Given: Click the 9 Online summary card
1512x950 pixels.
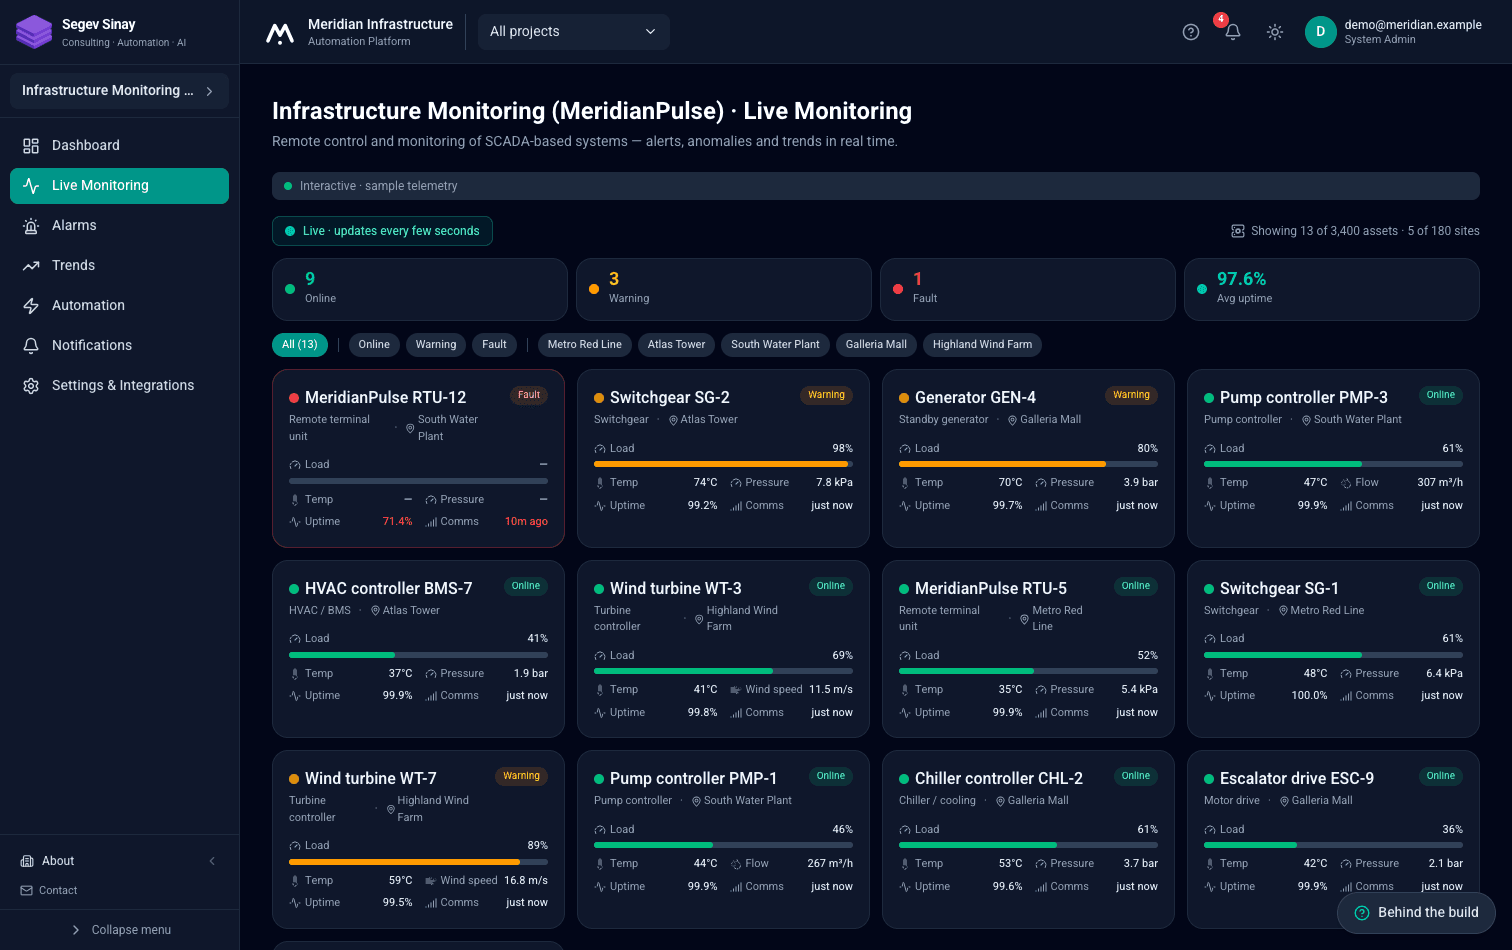Looking at the screenshot, I should [x=420, y=290].
